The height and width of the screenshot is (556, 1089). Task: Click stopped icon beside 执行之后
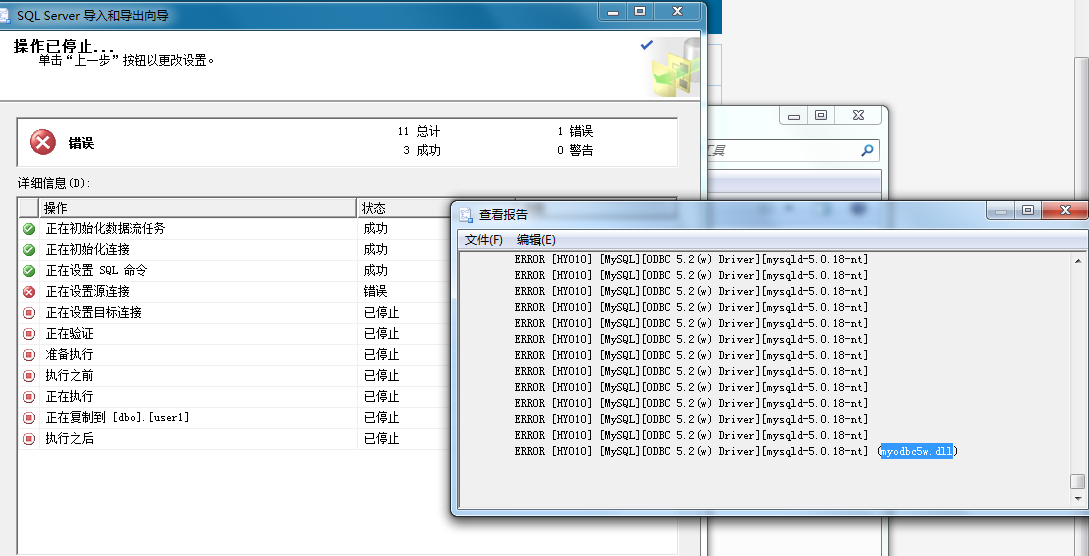tap(28, 439)
